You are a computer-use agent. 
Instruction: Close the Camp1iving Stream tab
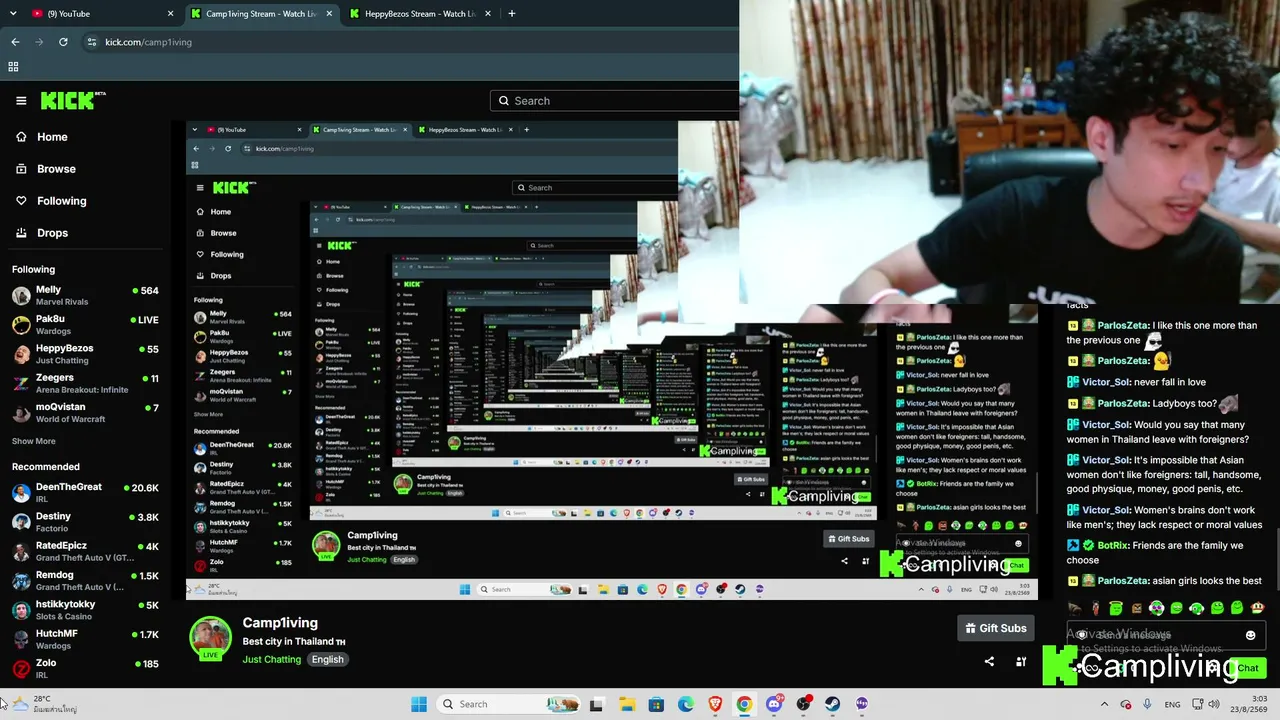(x=329, y=14)
